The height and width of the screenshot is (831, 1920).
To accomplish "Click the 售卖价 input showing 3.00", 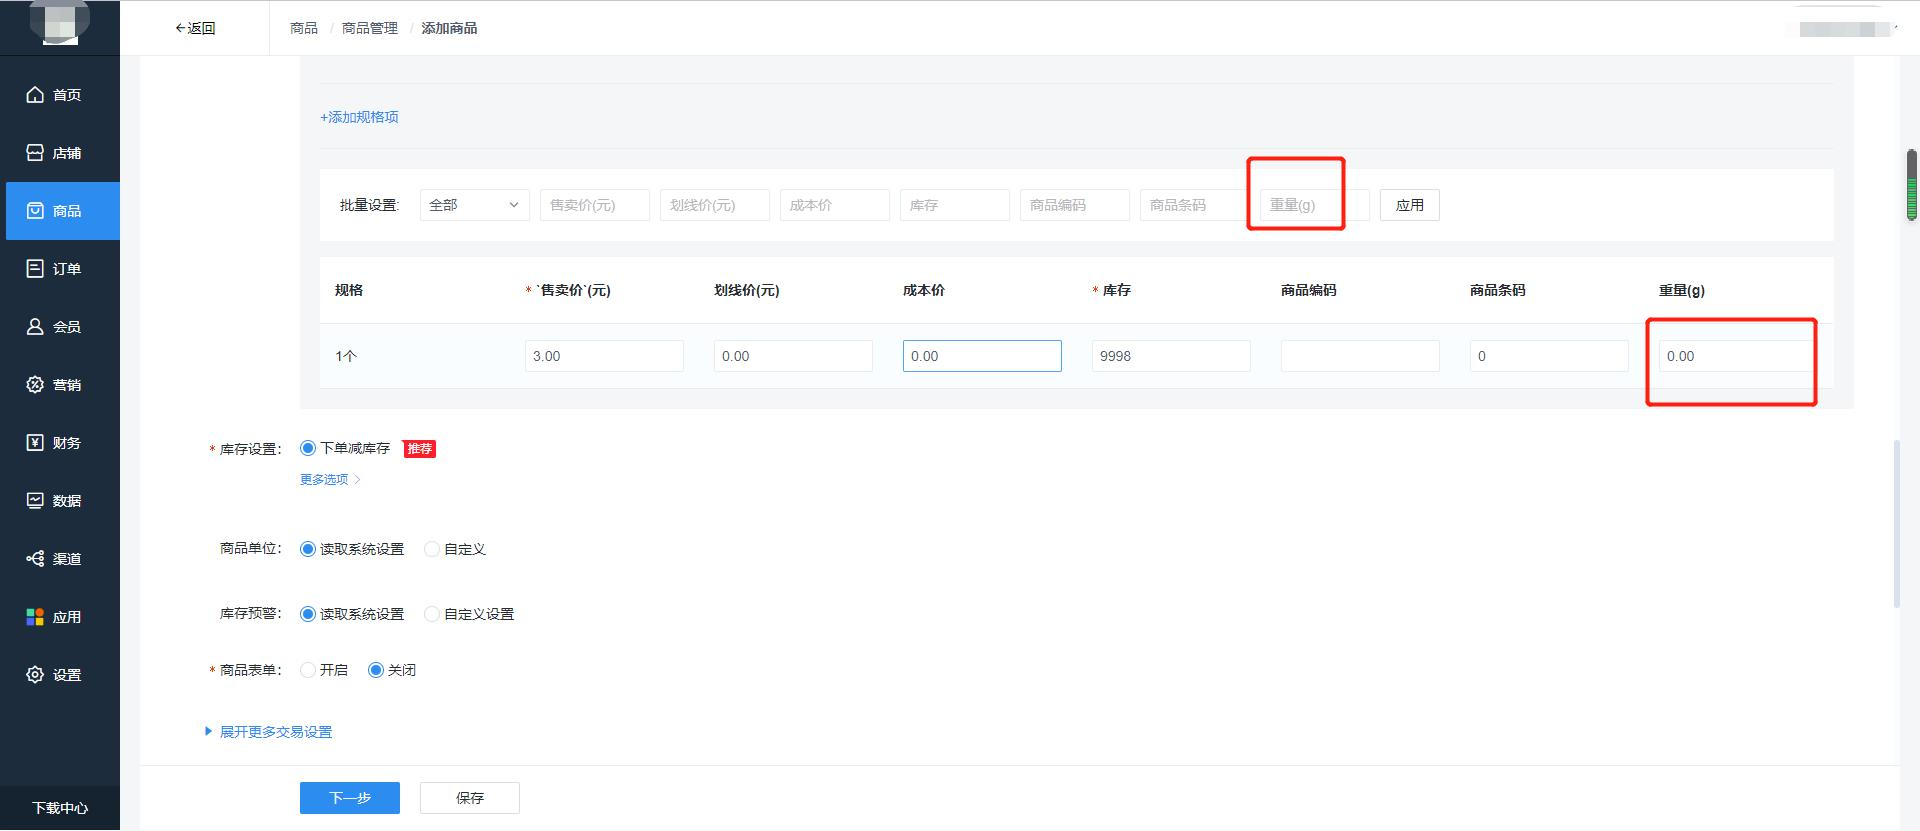I will [603, 356].
